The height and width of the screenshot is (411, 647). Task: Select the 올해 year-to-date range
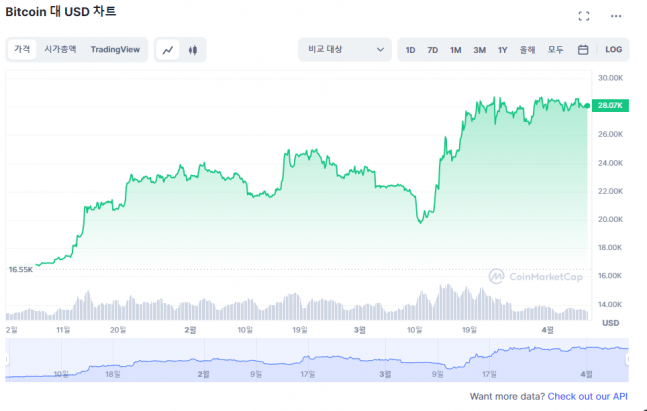(x=527, y=49)
